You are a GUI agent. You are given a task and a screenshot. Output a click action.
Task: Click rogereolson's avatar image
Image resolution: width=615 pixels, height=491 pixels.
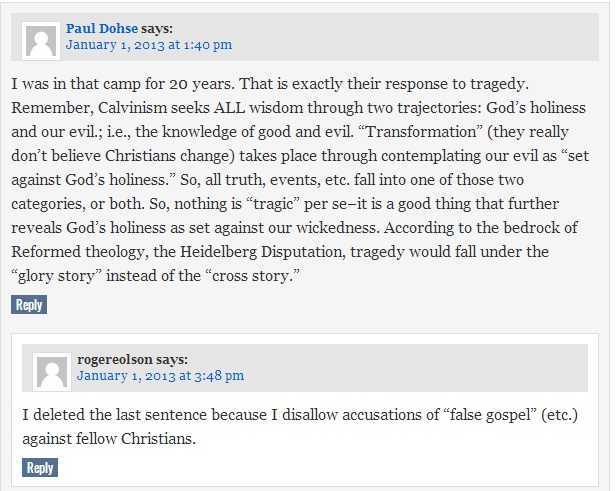52,371
